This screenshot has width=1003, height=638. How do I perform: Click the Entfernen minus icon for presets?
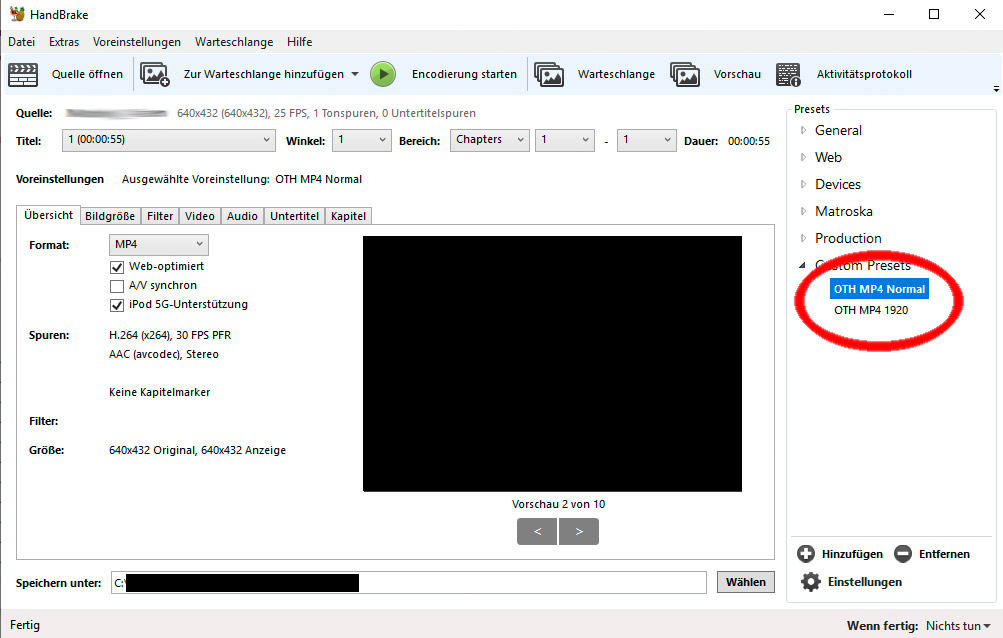[x=903, y=554]
